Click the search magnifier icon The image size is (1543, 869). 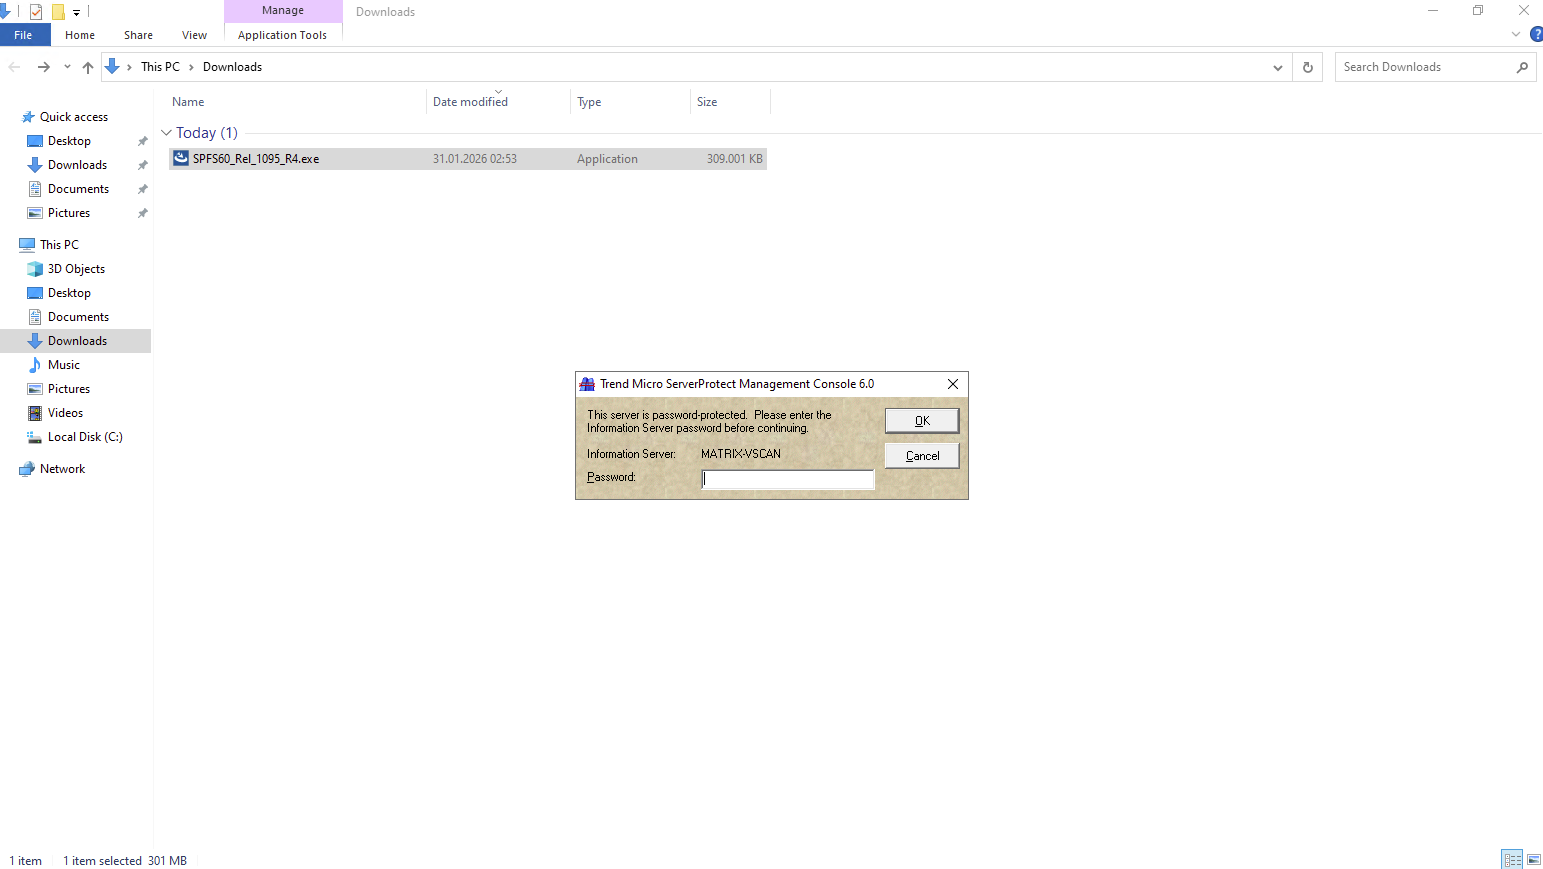coord(1522,67)
